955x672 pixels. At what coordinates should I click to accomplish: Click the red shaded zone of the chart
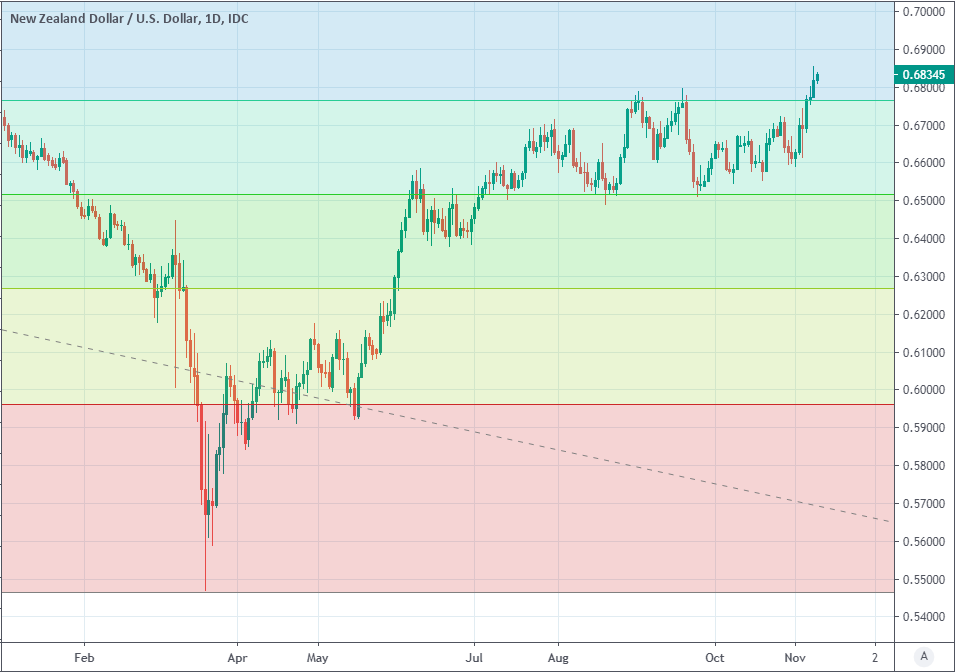pyautogui.click(x=600, y=520)
